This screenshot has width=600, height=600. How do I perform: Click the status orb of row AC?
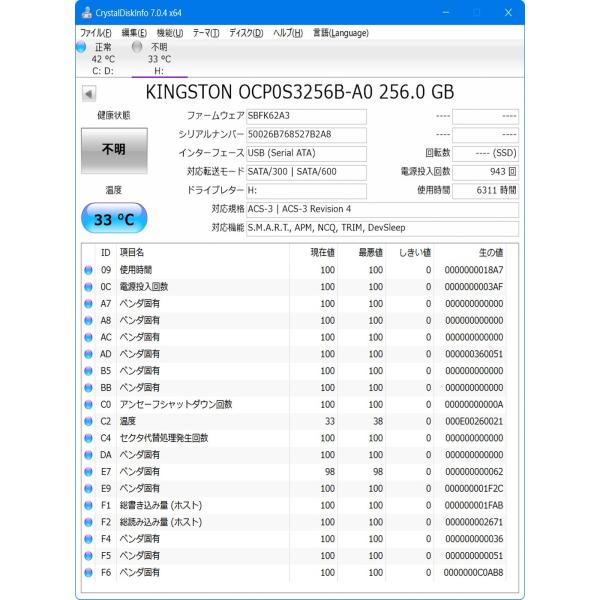(x=88, y=338)
